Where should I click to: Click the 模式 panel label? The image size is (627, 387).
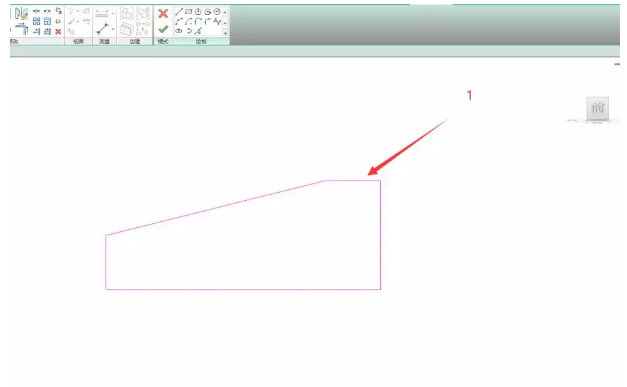tap(163, 41)
